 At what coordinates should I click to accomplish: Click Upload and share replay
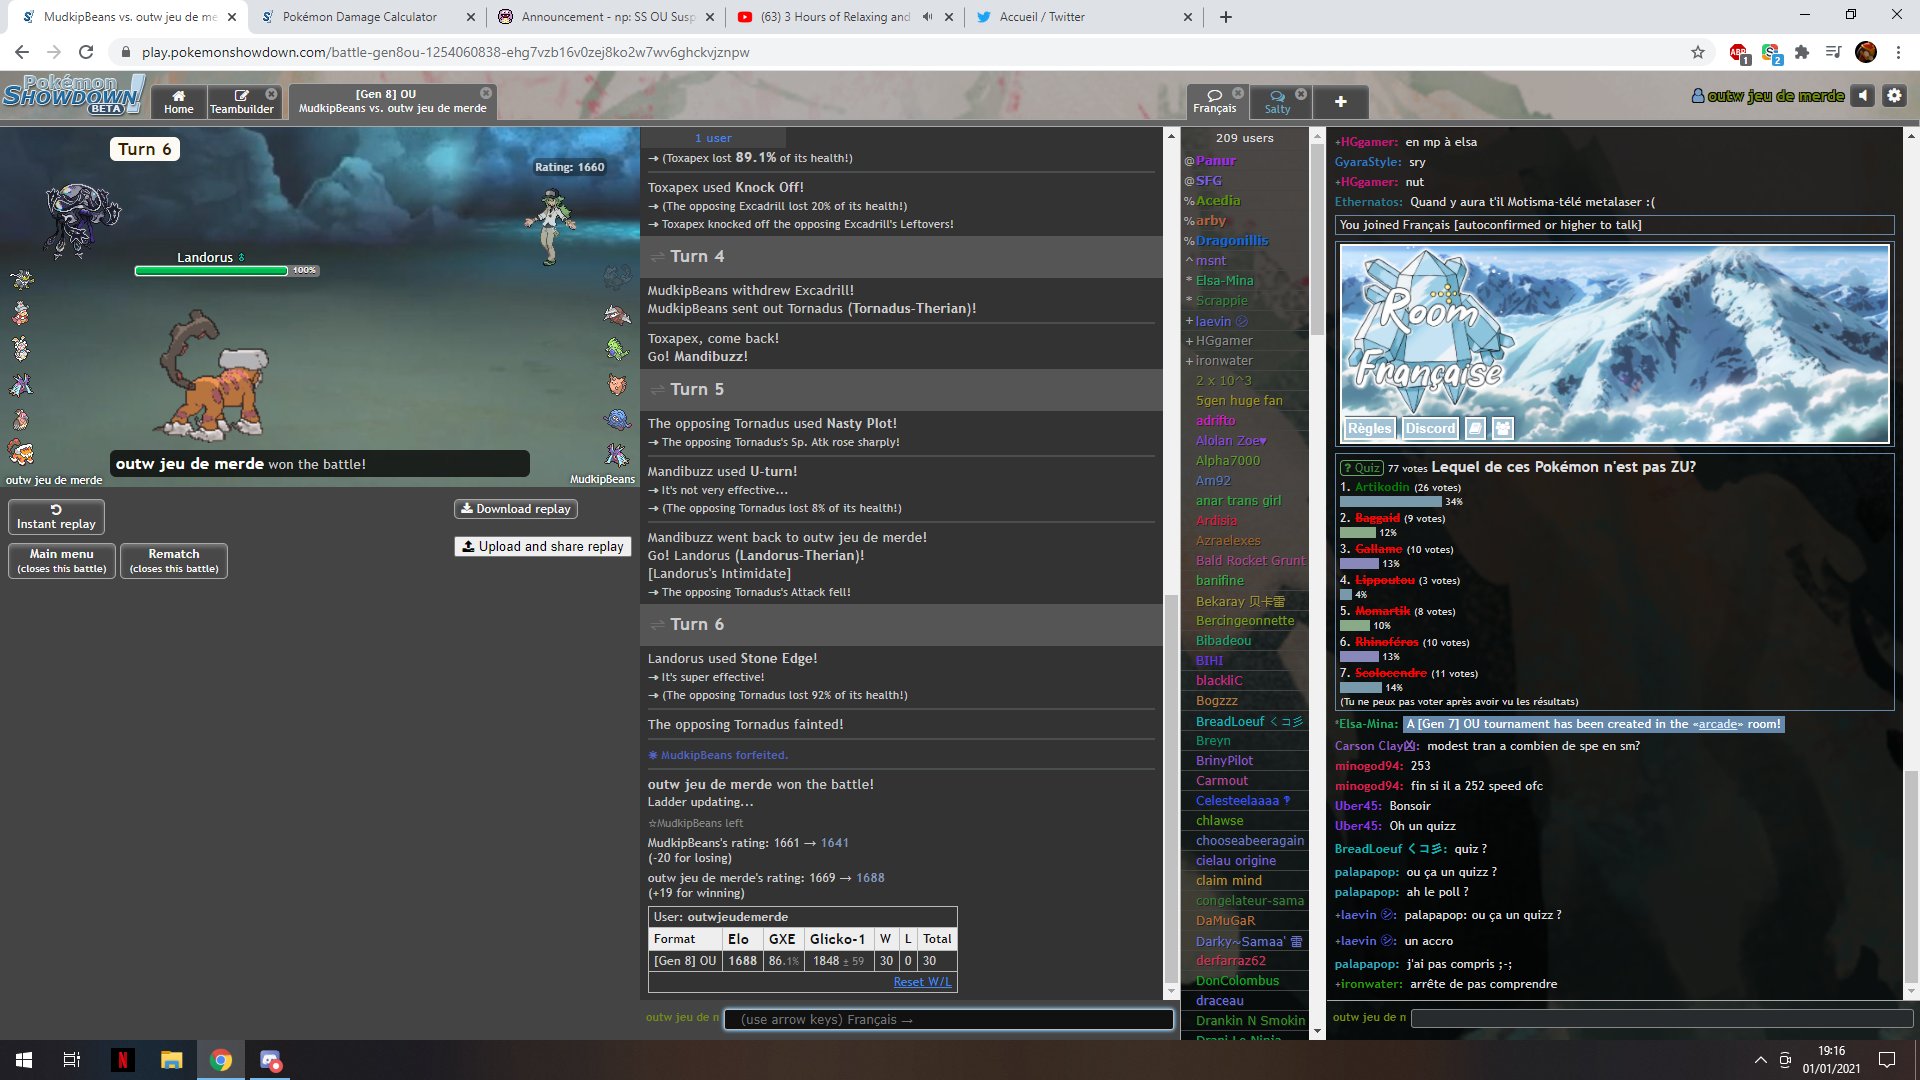tap(542, 546)
